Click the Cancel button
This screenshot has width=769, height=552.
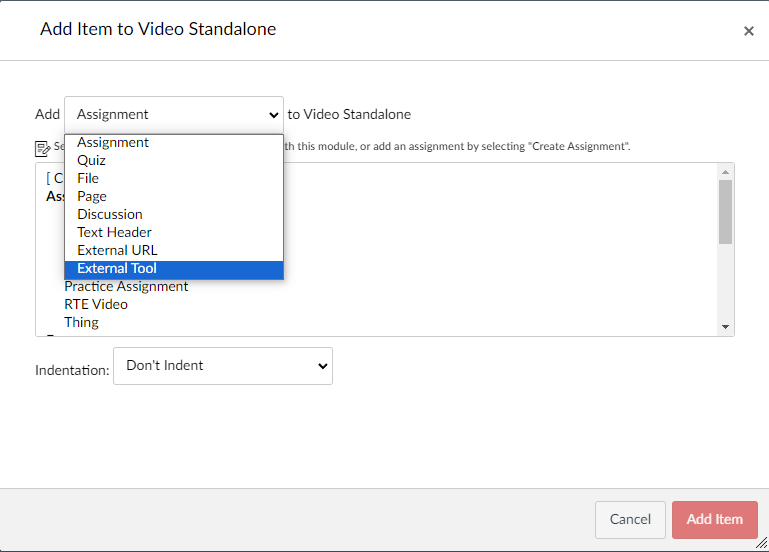click(x=630, y=520)
